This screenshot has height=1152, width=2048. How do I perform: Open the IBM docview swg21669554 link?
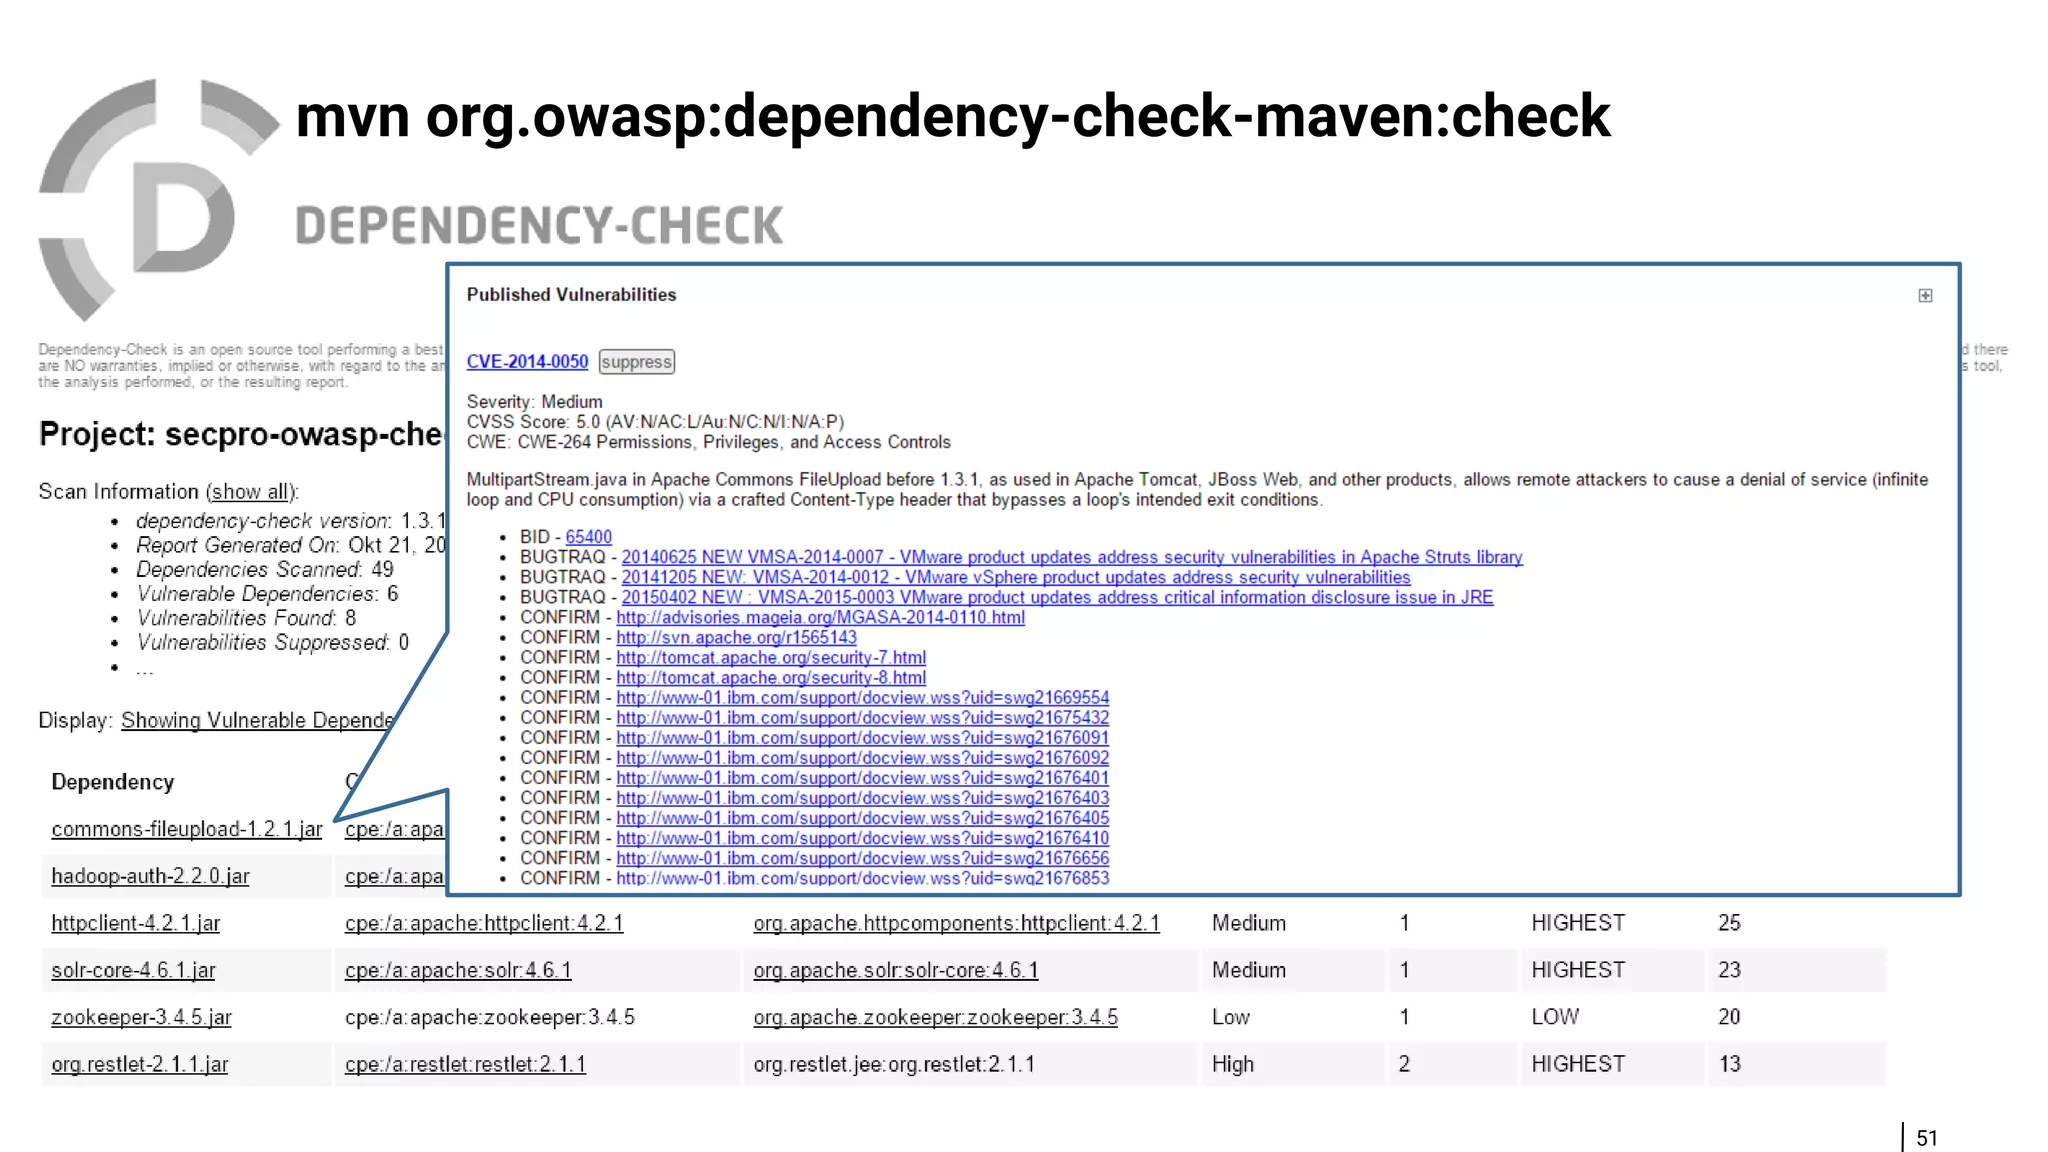[x=863, y=697]
